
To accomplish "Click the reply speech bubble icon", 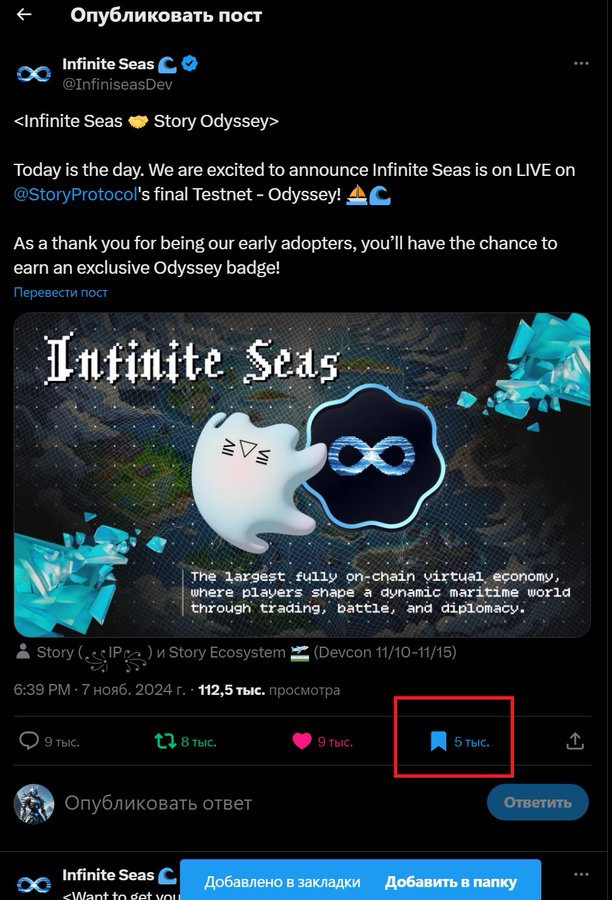I will [x=28, y=740].
